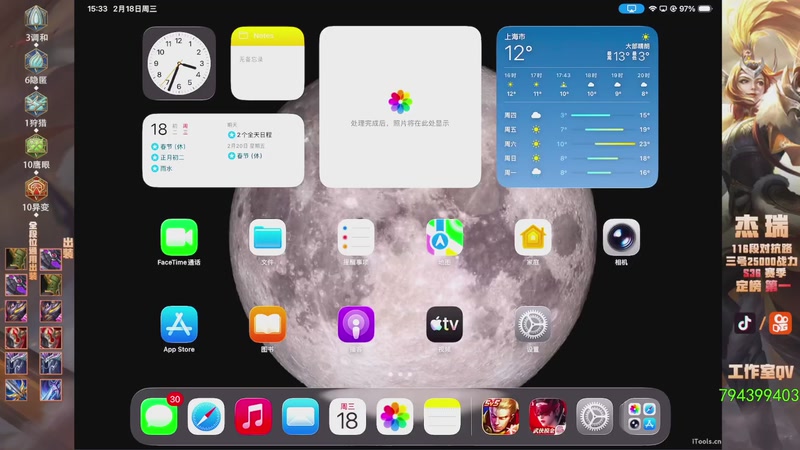
Task: Tap the 周四 forecast row in weather
Action: [577, 115]
